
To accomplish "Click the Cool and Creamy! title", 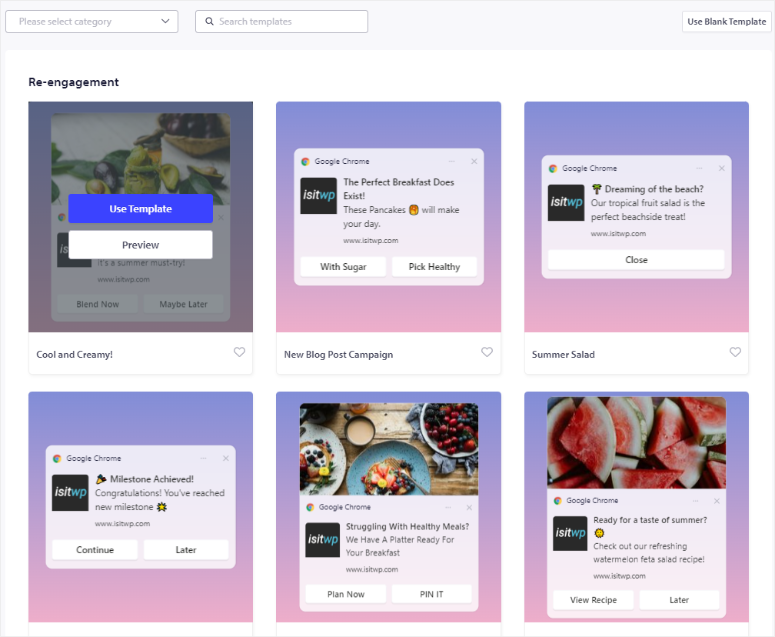I will click(x=75, y=354).
